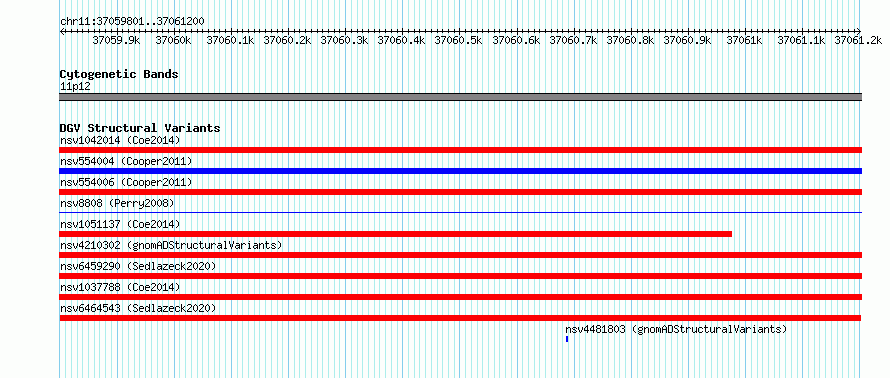Click the 37060.9k ruler tick label
Viewport: 890px width, 378px height.
pyautogui.click(x=688, y=40)
